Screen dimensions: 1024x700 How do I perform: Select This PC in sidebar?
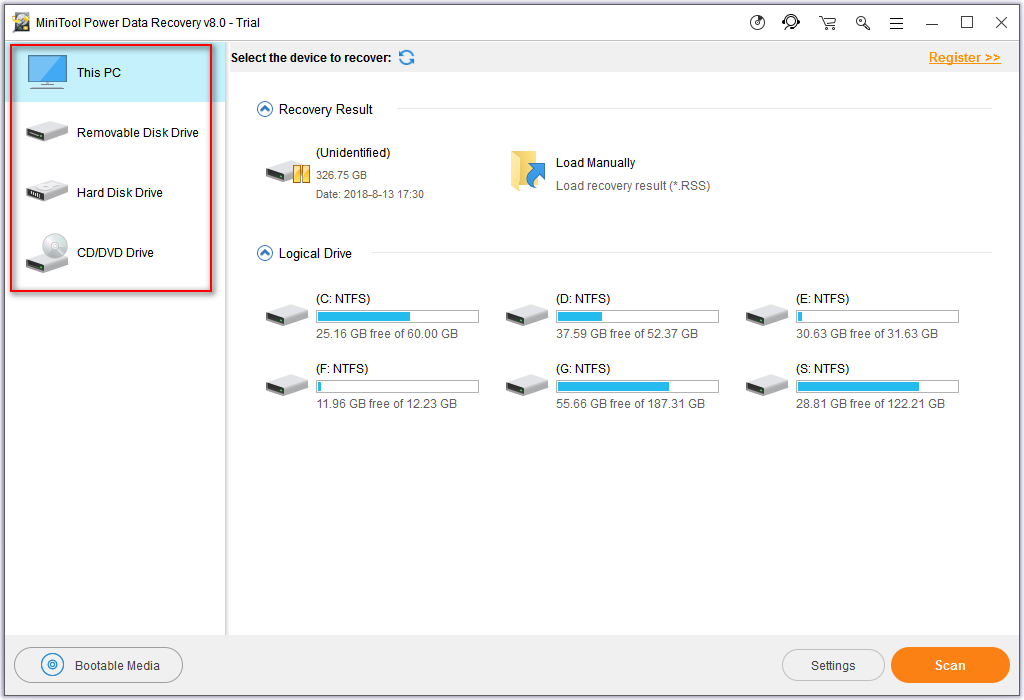click(116, 72)
